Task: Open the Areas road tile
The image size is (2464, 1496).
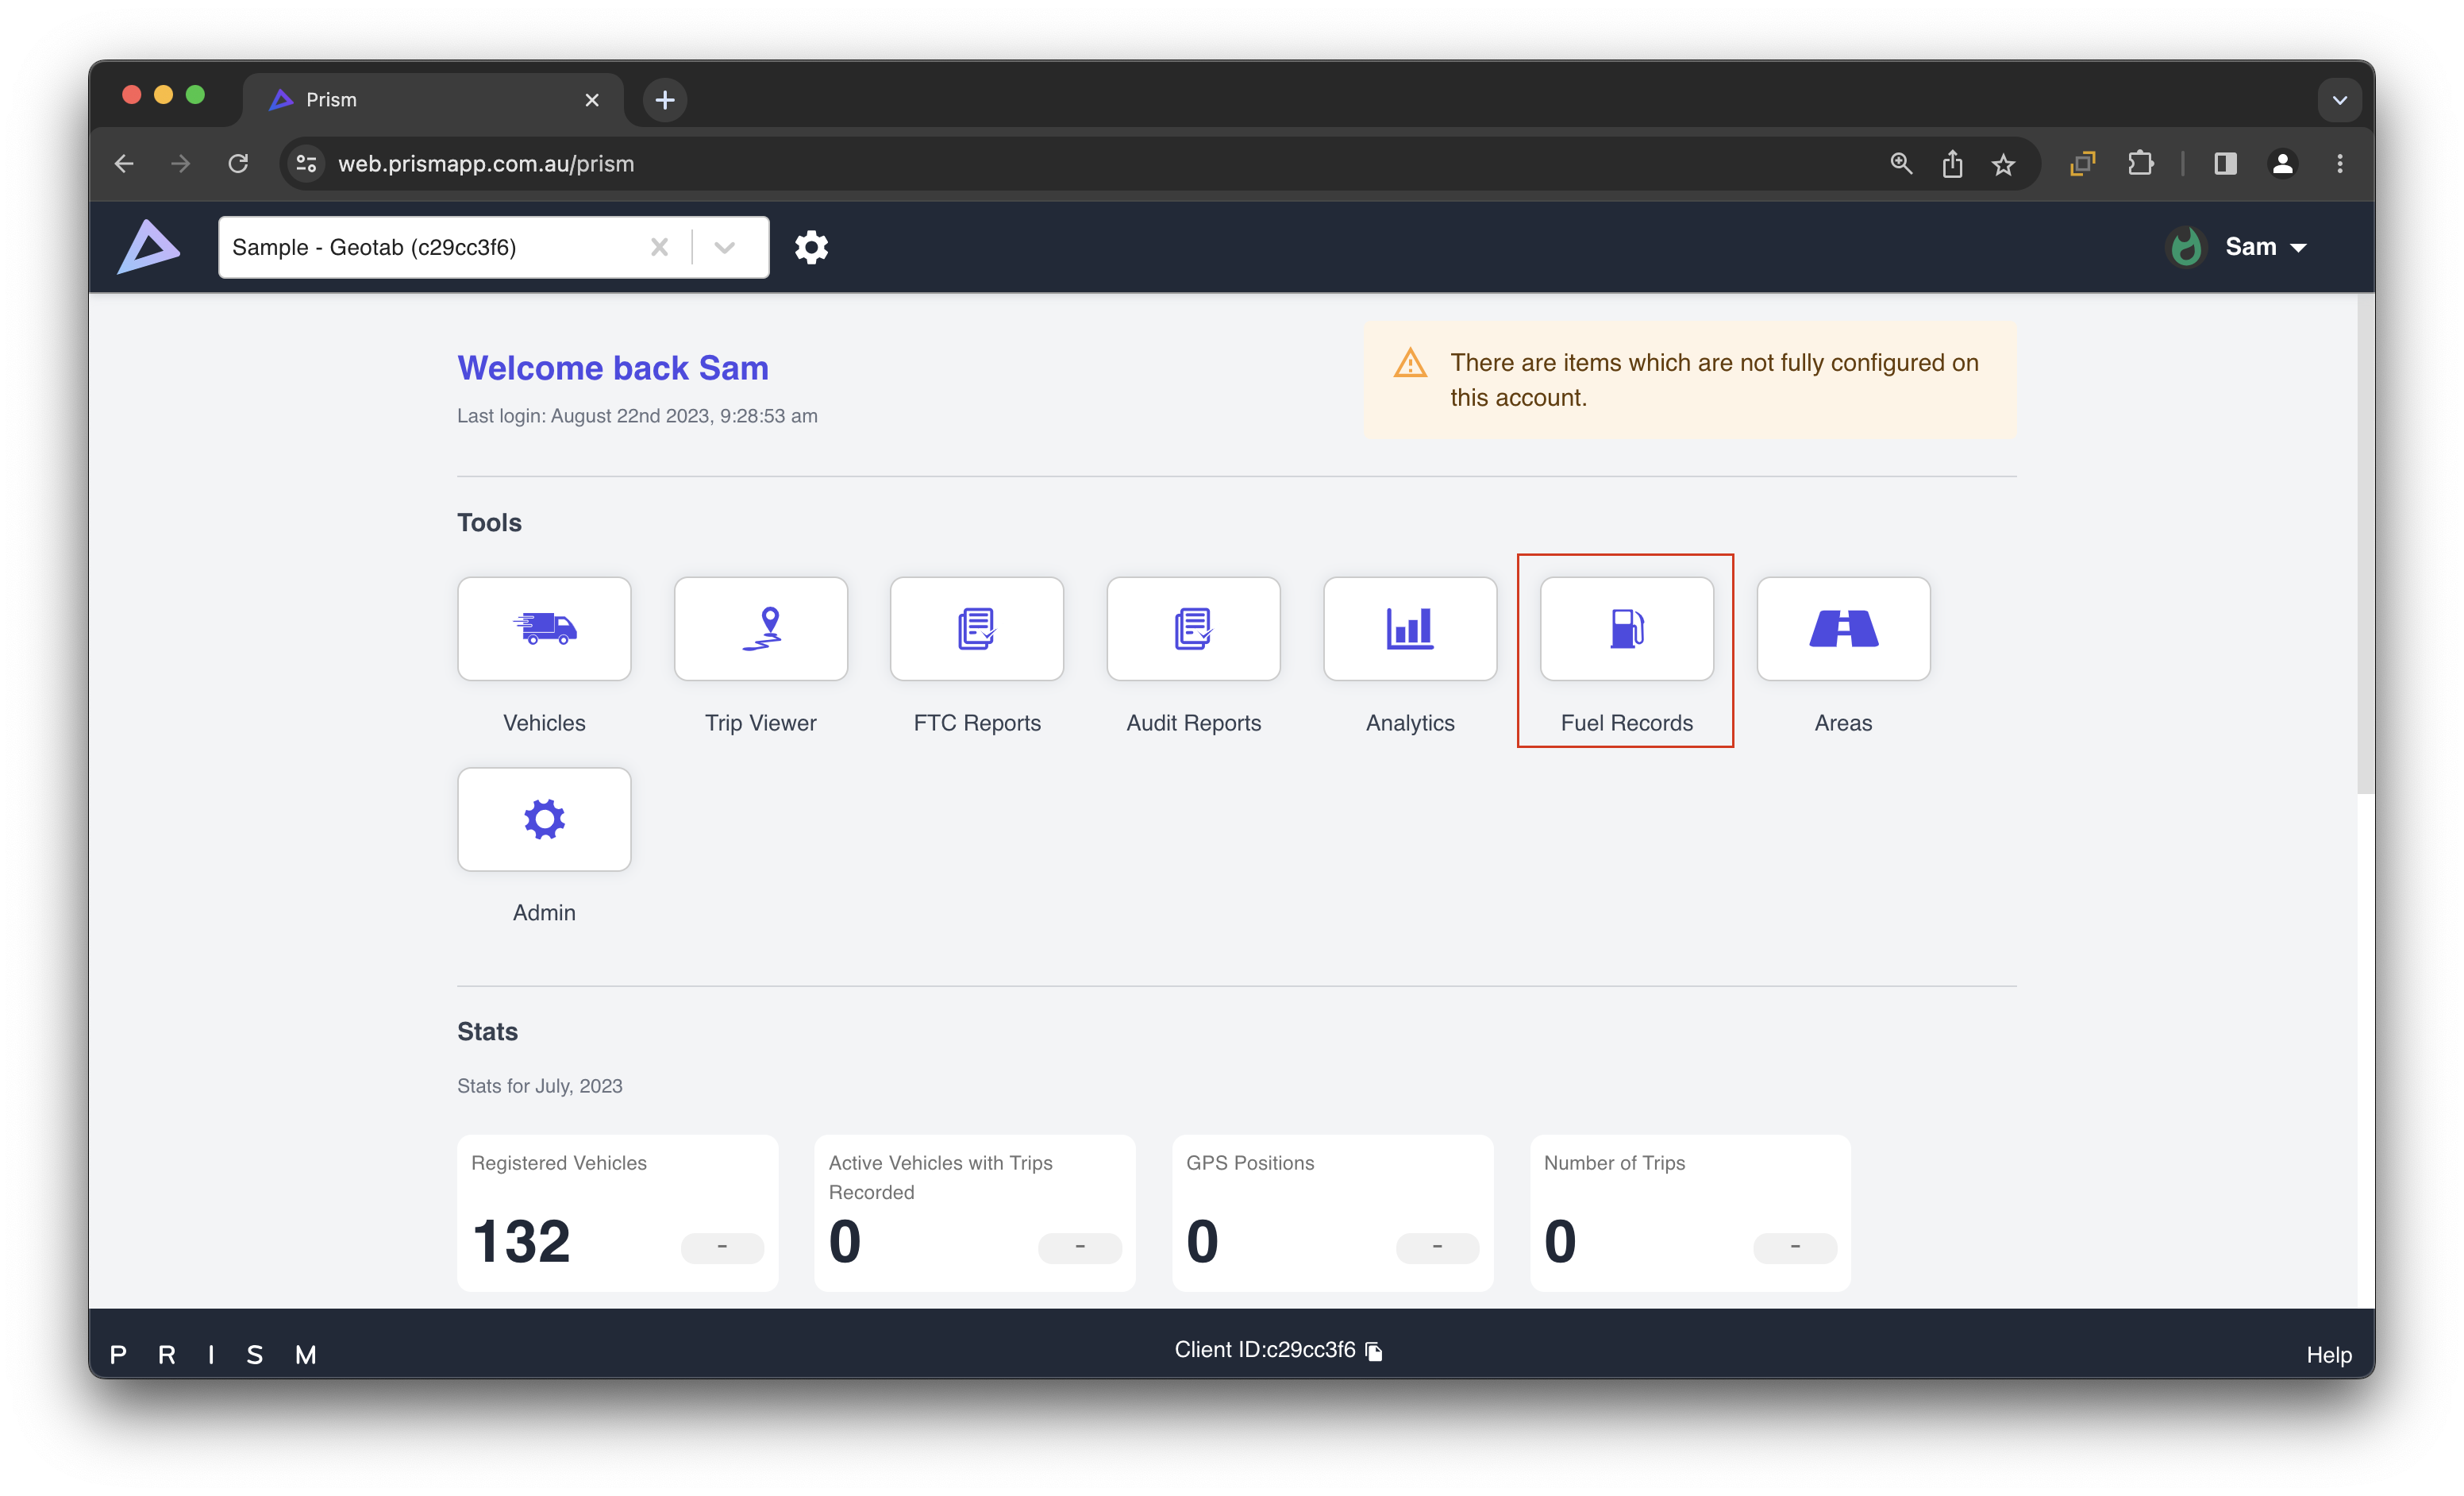Action: (x=1842, y=629)
